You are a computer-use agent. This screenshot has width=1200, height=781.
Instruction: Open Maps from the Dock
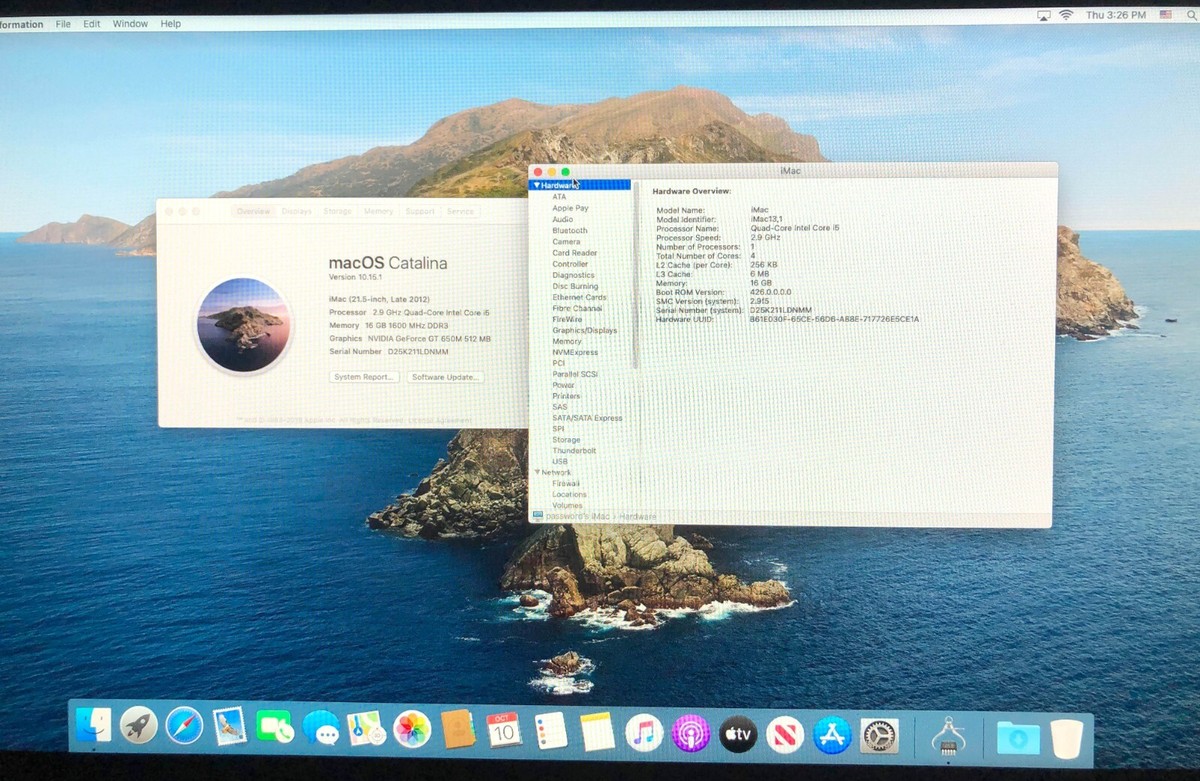coord(366,729)
